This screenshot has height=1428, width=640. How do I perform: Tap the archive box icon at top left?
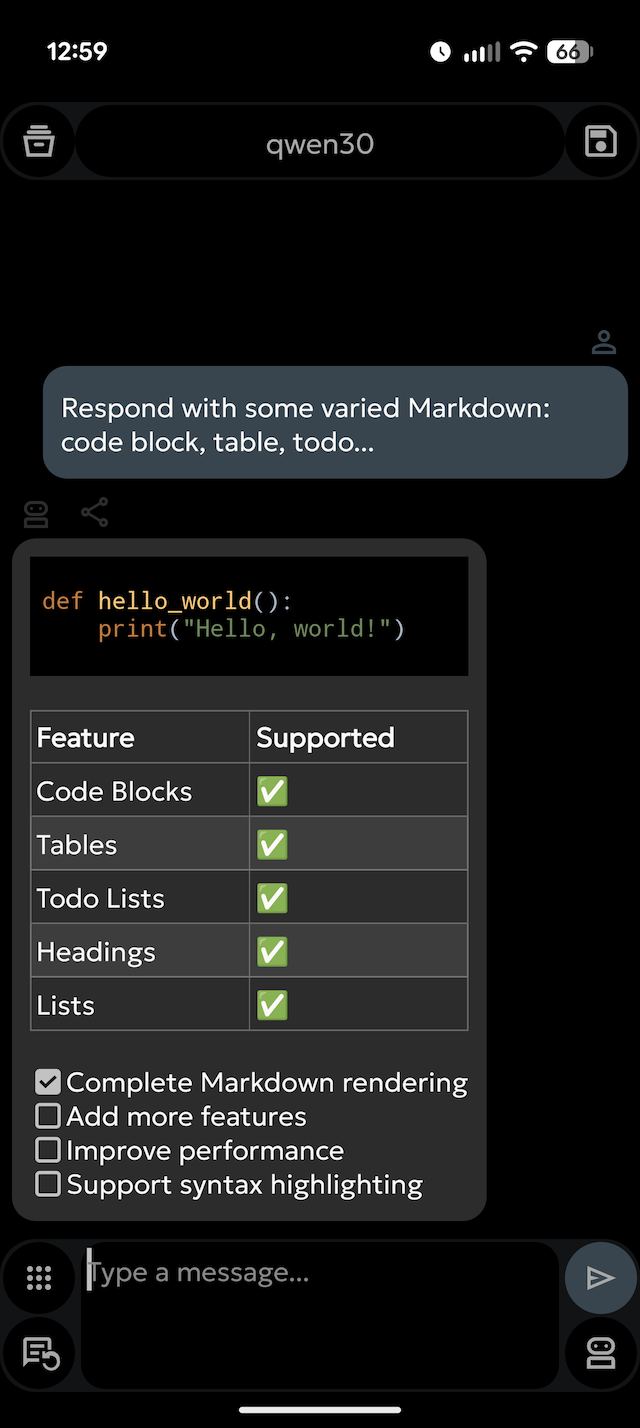click(38, 142)
